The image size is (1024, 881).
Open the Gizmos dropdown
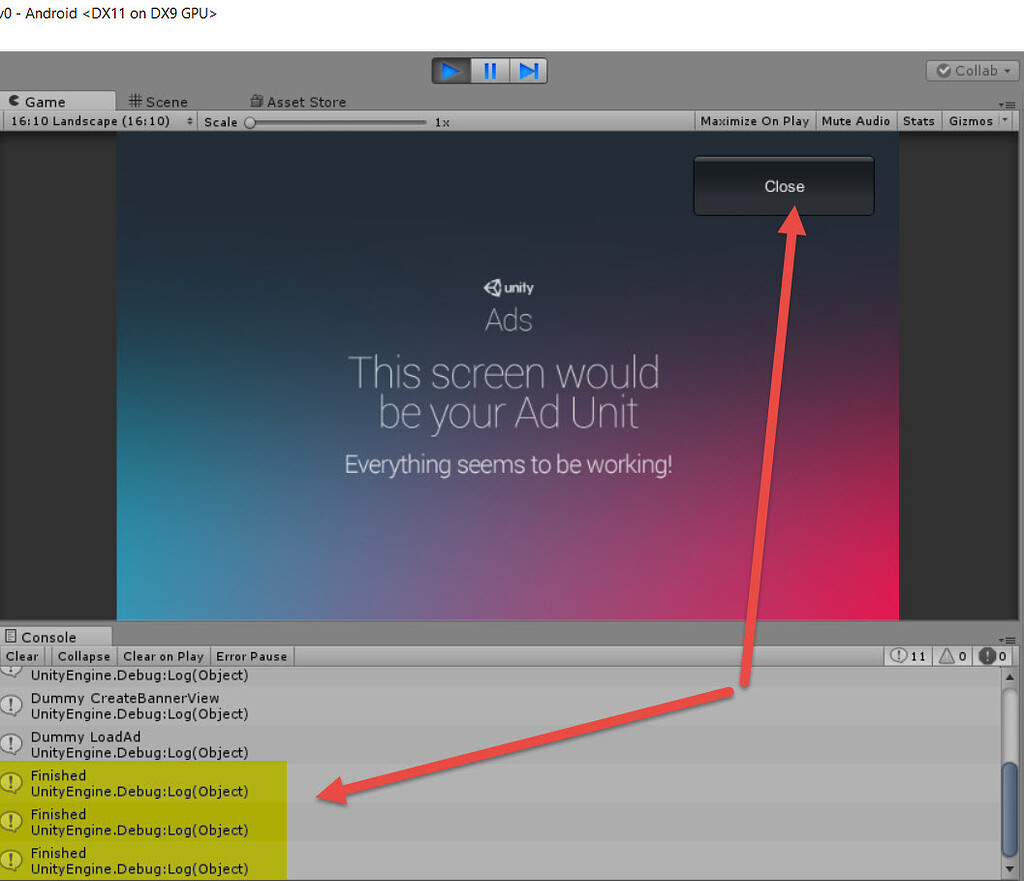click(971, 121)
